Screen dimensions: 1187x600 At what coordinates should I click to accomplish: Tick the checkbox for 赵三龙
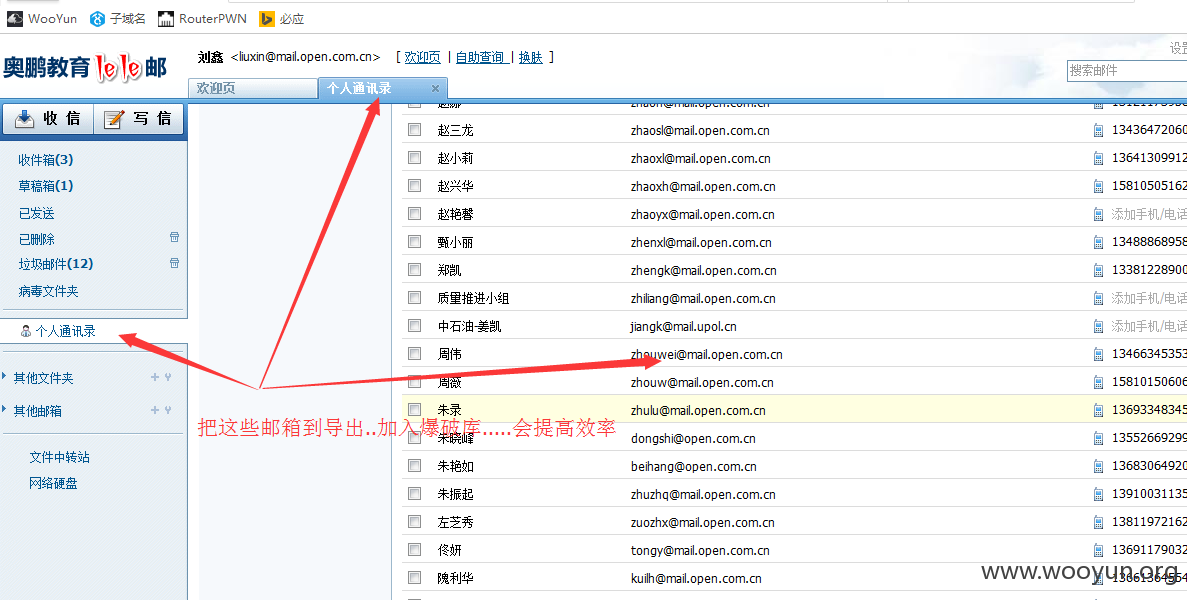414,129
